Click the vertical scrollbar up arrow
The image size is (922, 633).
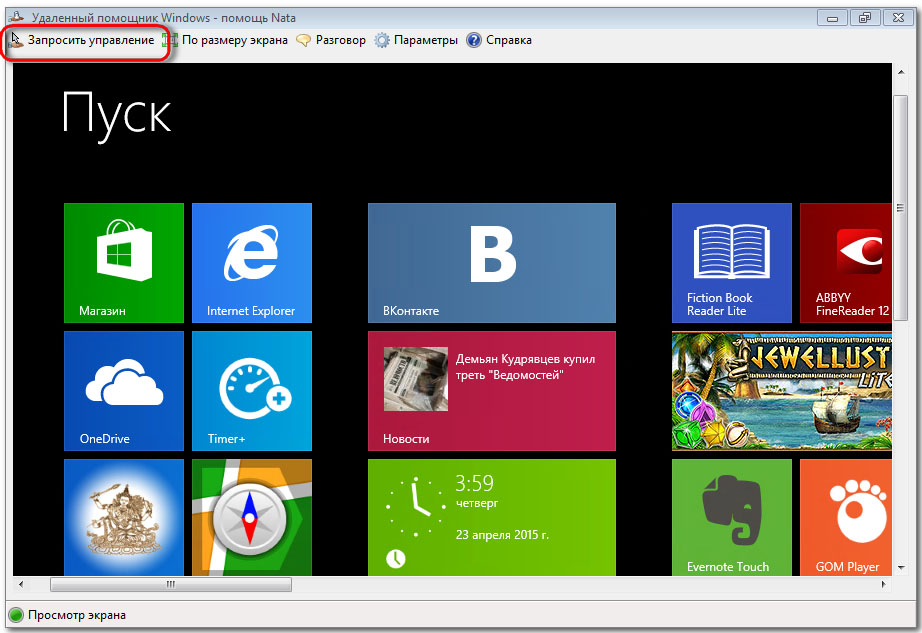[901, 72]
